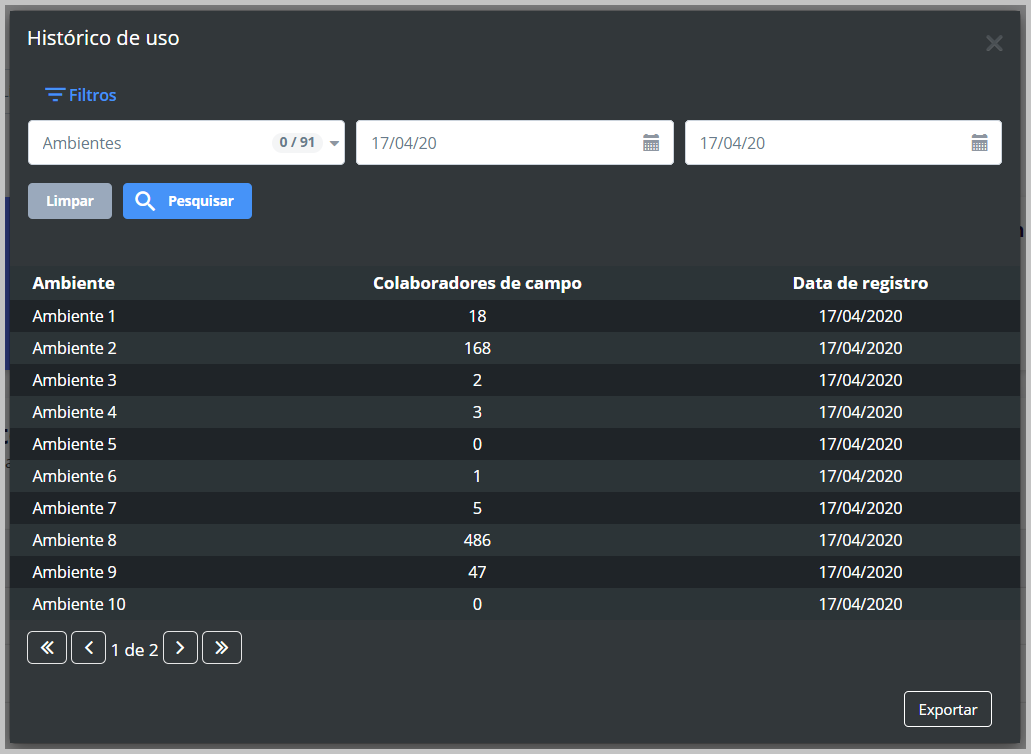This screenshot has height=754, width=1031.
Task: Jump to last page of results
Action: pyautogui.click(x=221, y=648)
